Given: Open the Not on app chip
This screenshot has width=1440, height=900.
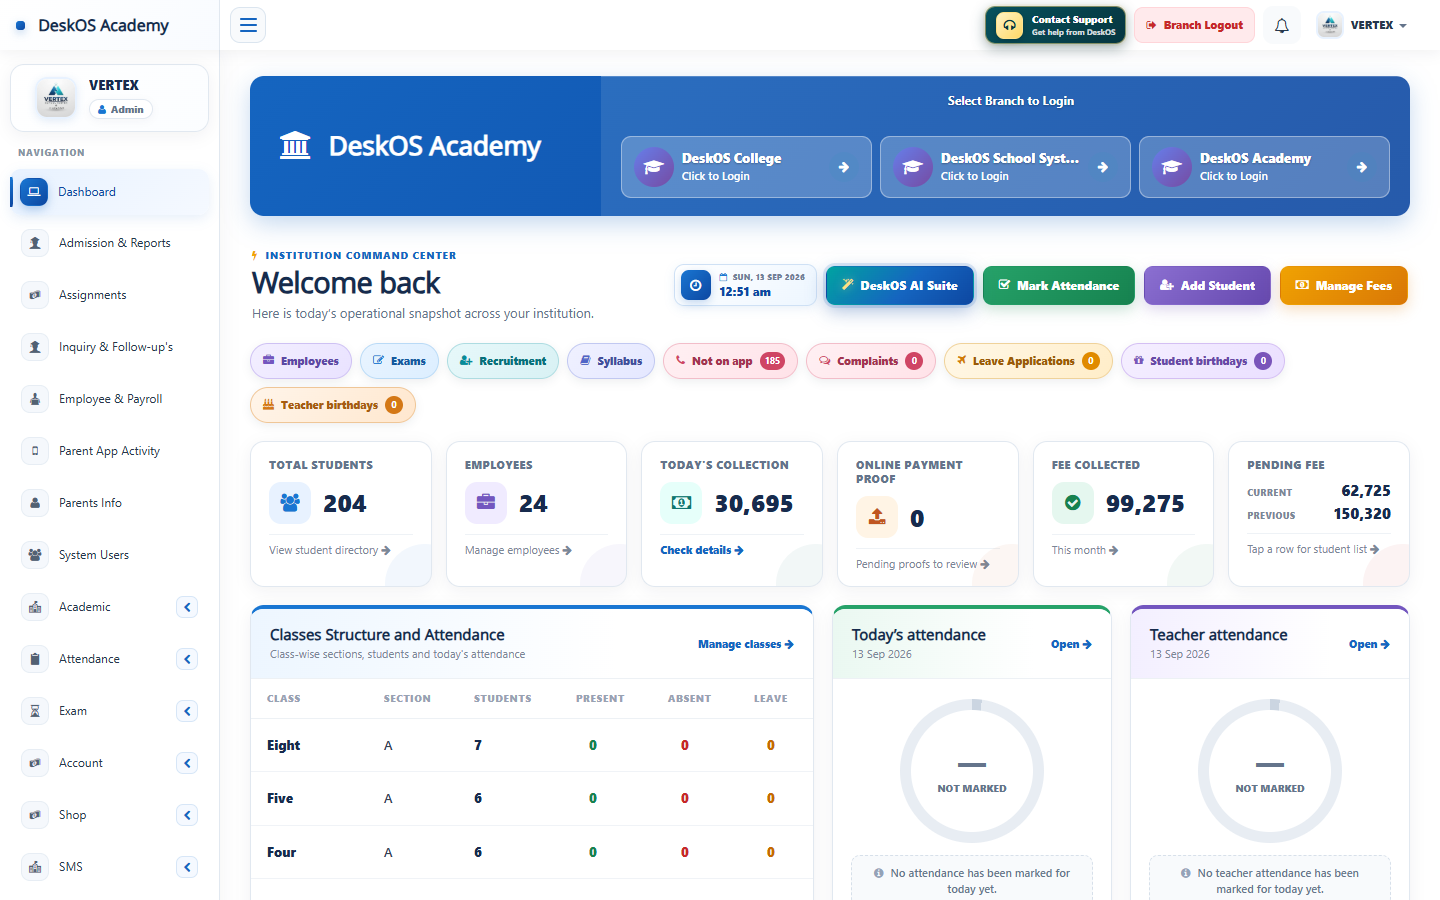Looking at the screenshot, I should (730, 361).
